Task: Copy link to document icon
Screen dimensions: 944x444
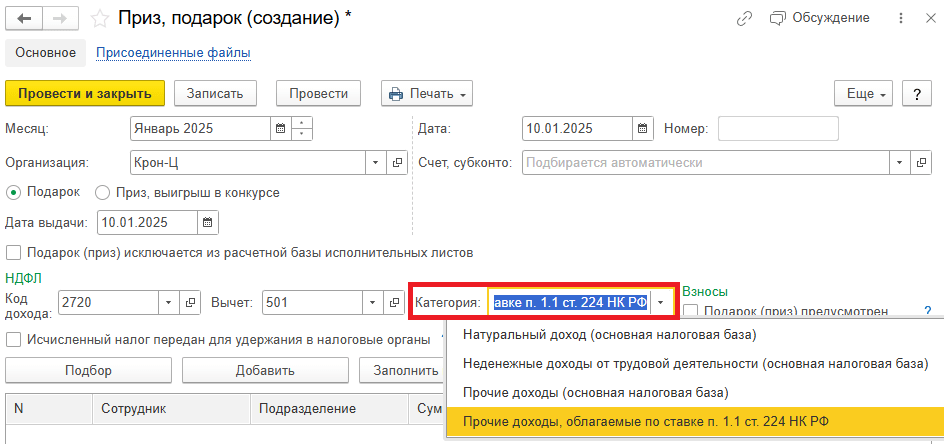Action: click(744, 18)
